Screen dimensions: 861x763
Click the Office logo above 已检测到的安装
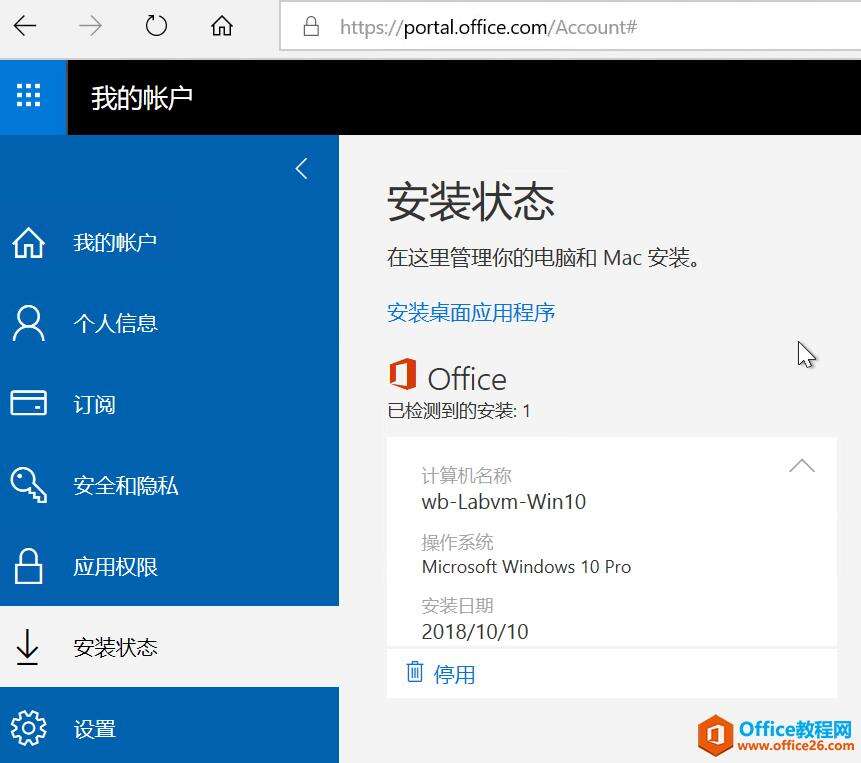pyautogui.click(x=405, y=377)
